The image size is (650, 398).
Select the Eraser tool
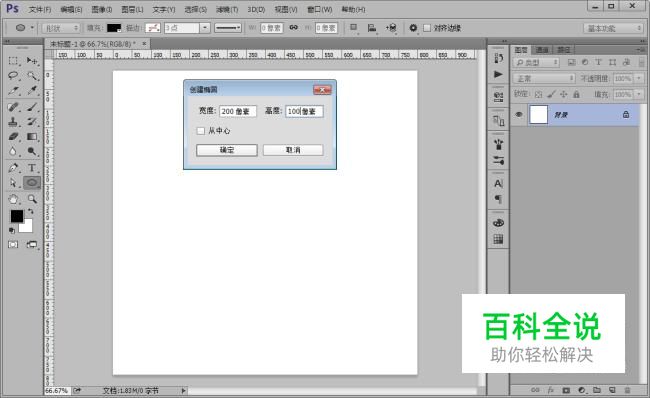tap(13, 136)
